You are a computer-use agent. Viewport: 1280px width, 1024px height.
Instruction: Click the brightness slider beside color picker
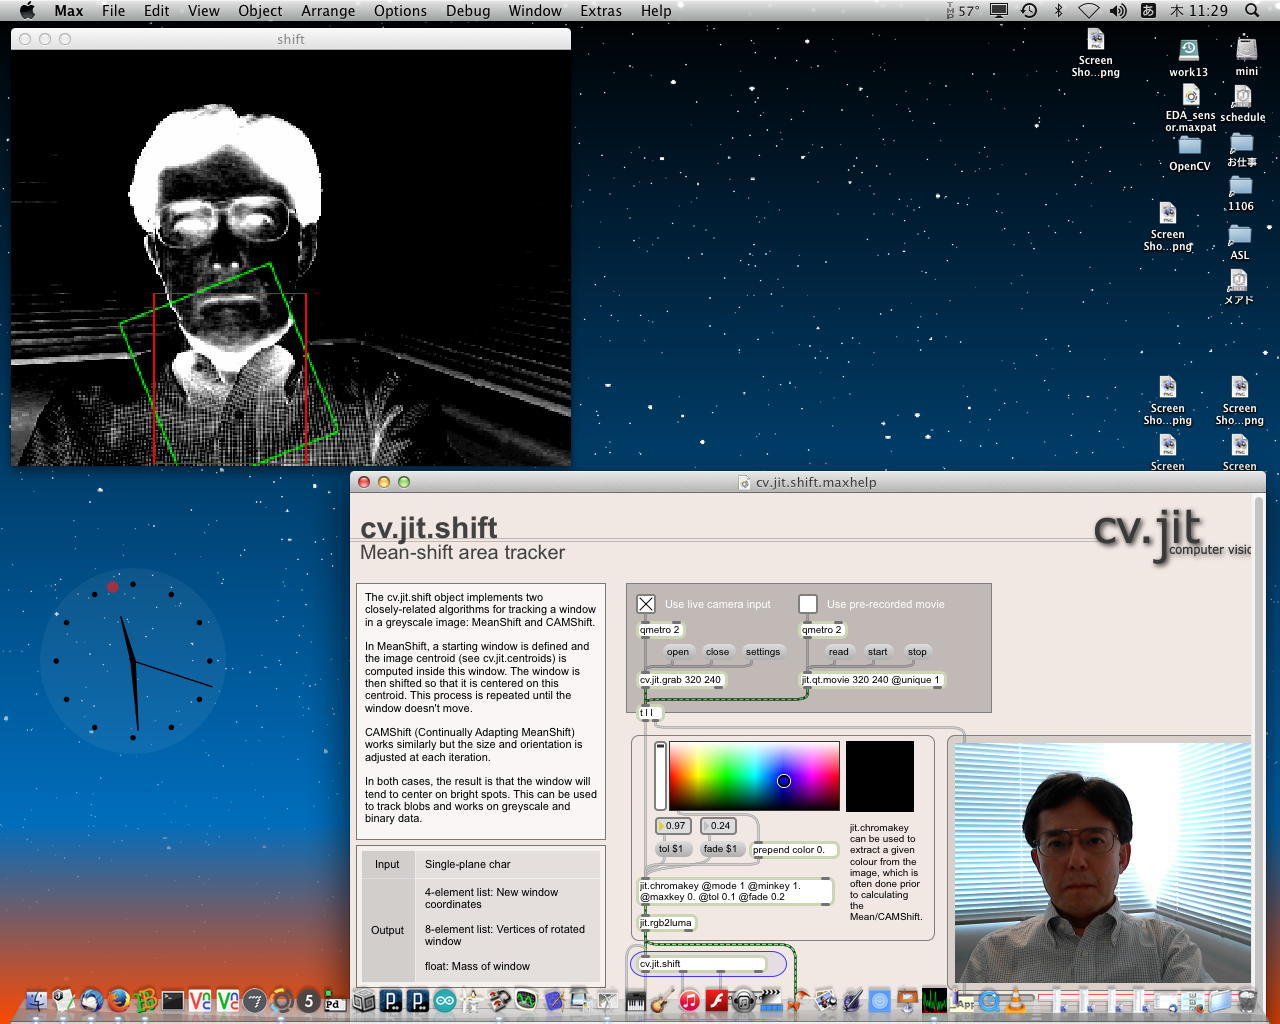pos(660,775)
